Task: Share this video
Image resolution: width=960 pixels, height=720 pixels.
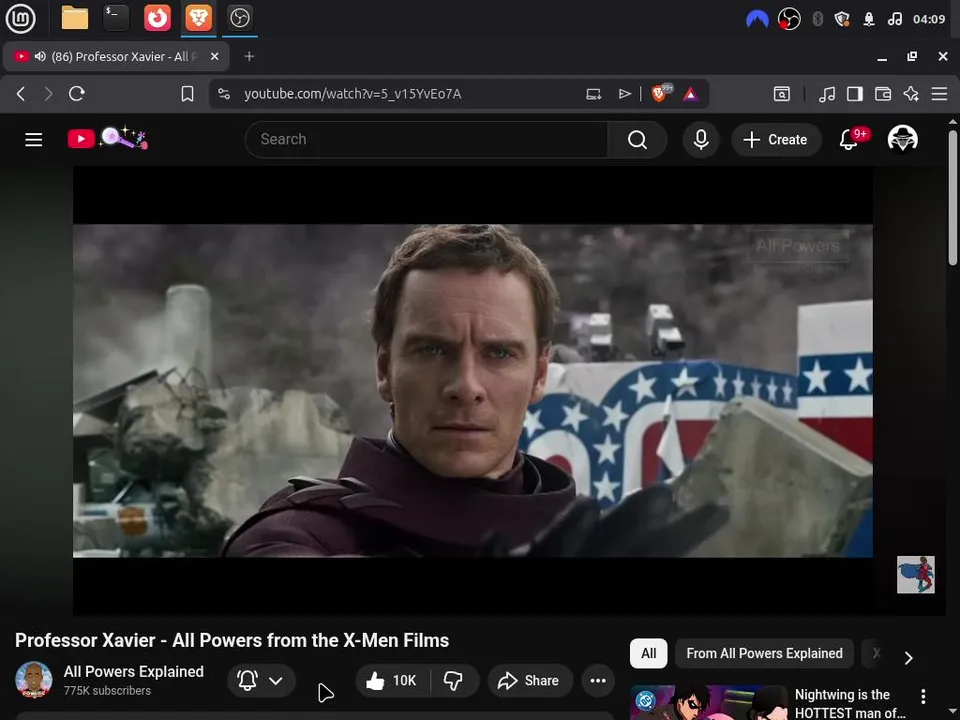Action: 530,681
